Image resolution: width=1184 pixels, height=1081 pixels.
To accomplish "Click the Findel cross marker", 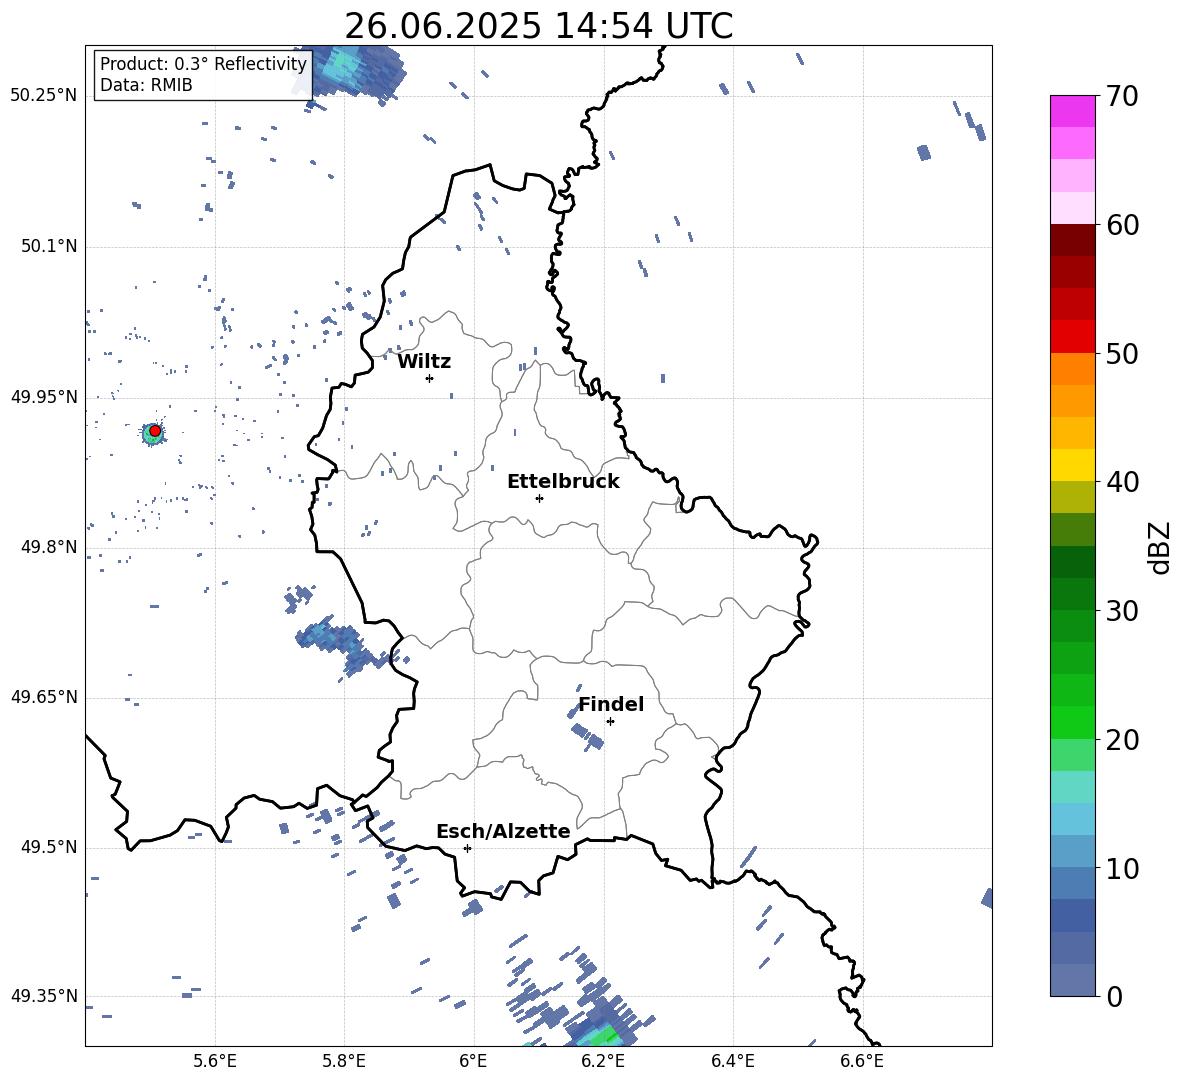I will tap(610, 722).
